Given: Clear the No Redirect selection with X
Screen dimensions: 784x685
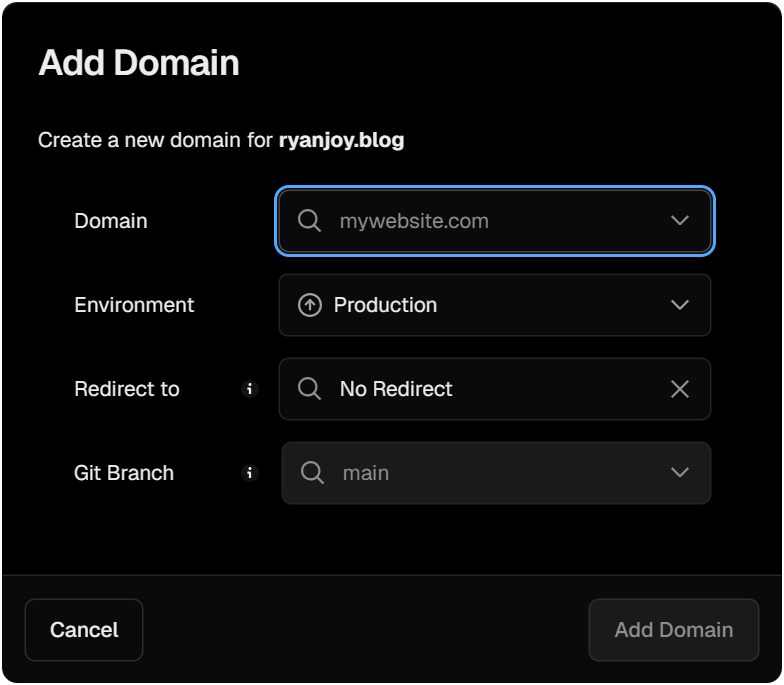Looking at the screenshot, I should tap(680, 389).
